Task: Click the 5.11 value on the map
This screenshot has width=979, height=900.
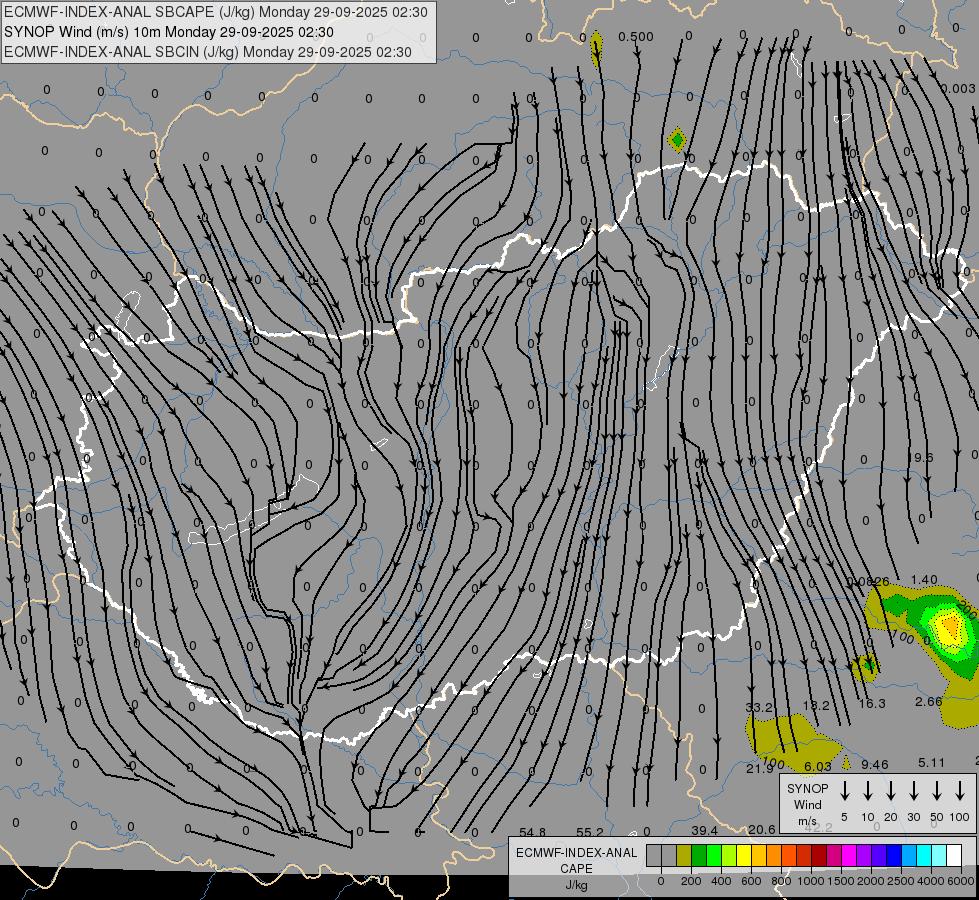Action: [932, 763]
